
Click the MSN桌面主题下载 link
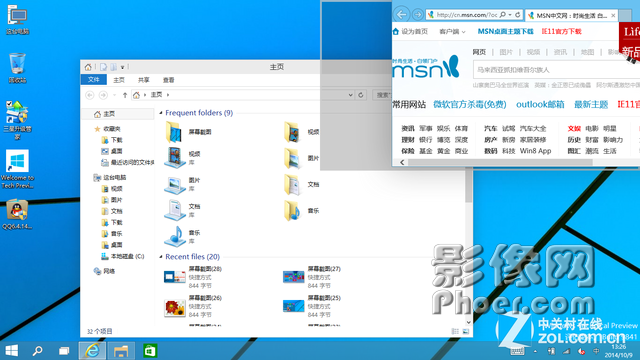pos(505,31)
